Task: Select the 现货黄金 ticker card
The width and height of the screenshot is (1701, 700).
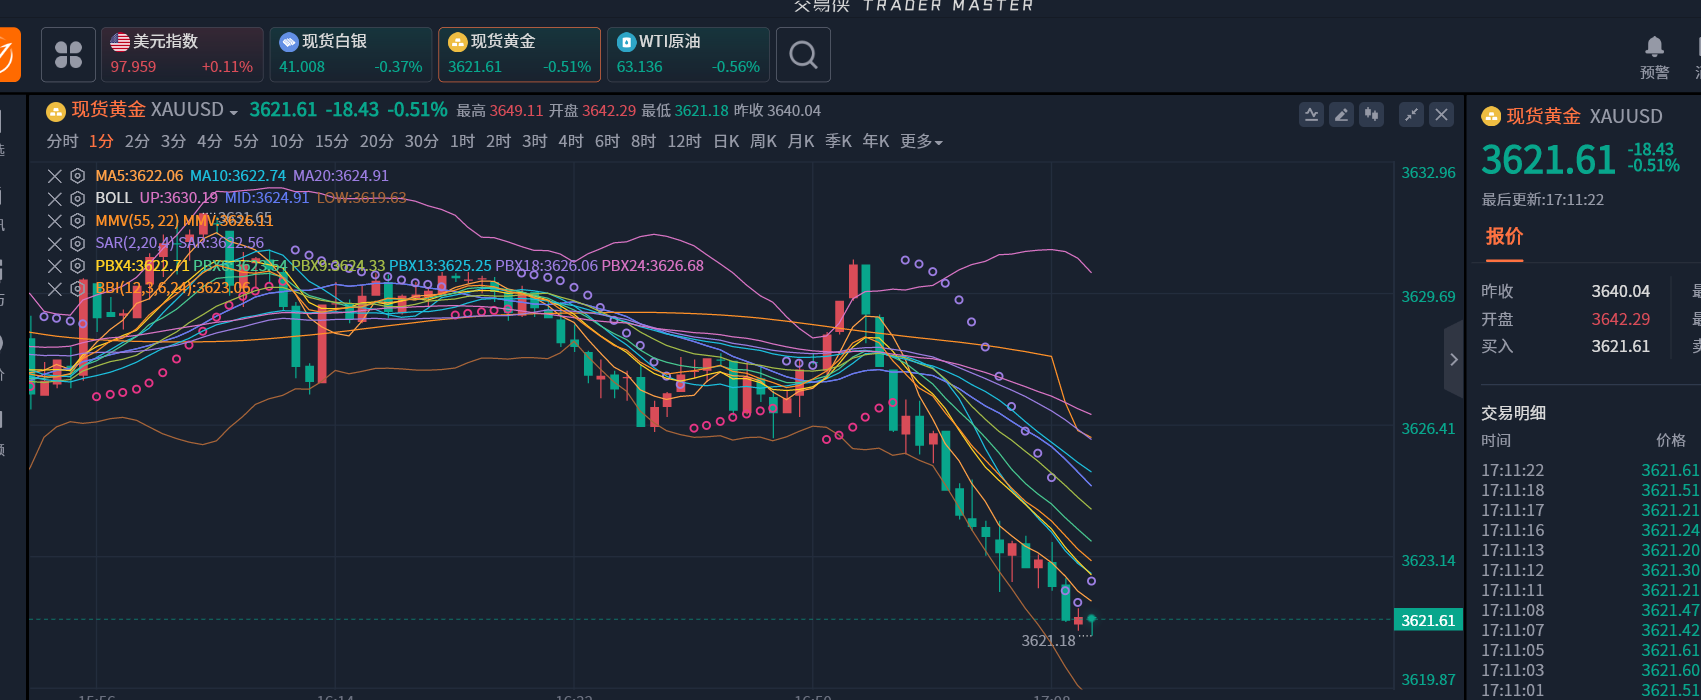Action: (x=520, y=54)
